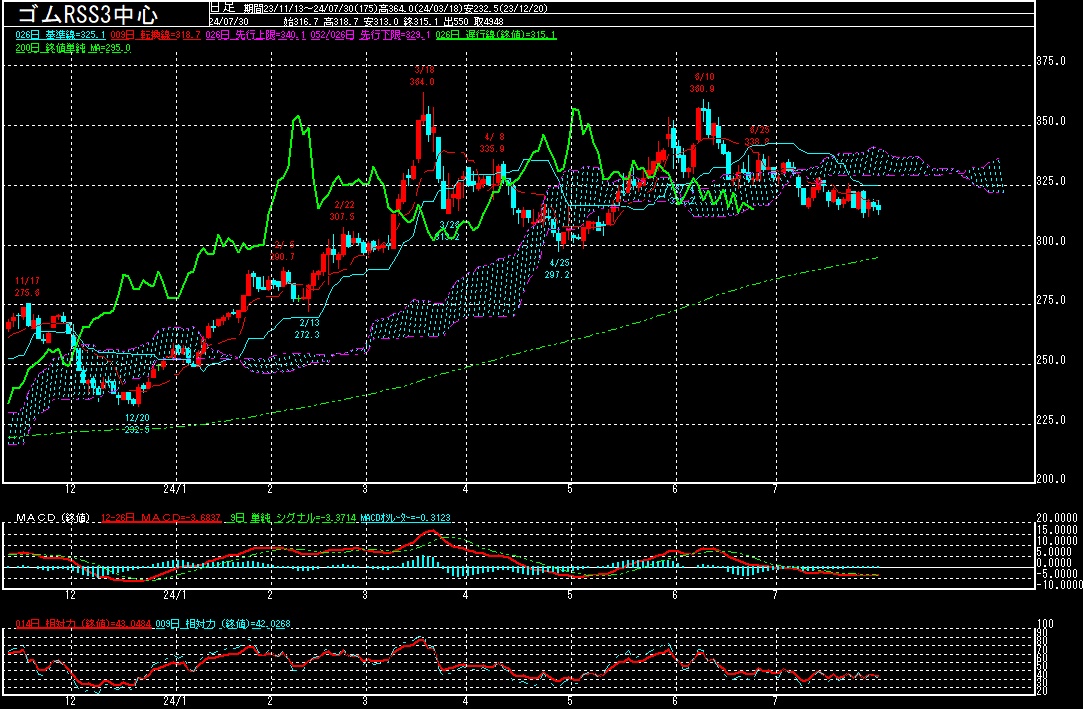1083x709 pixels.
Task: Click the closing price 終315.1
Action: coord(422,21)
